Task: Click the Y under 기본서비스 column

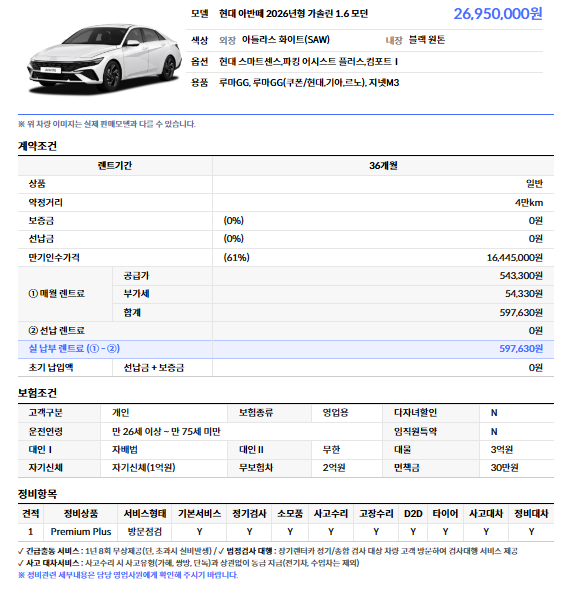Action: [199, 532]
